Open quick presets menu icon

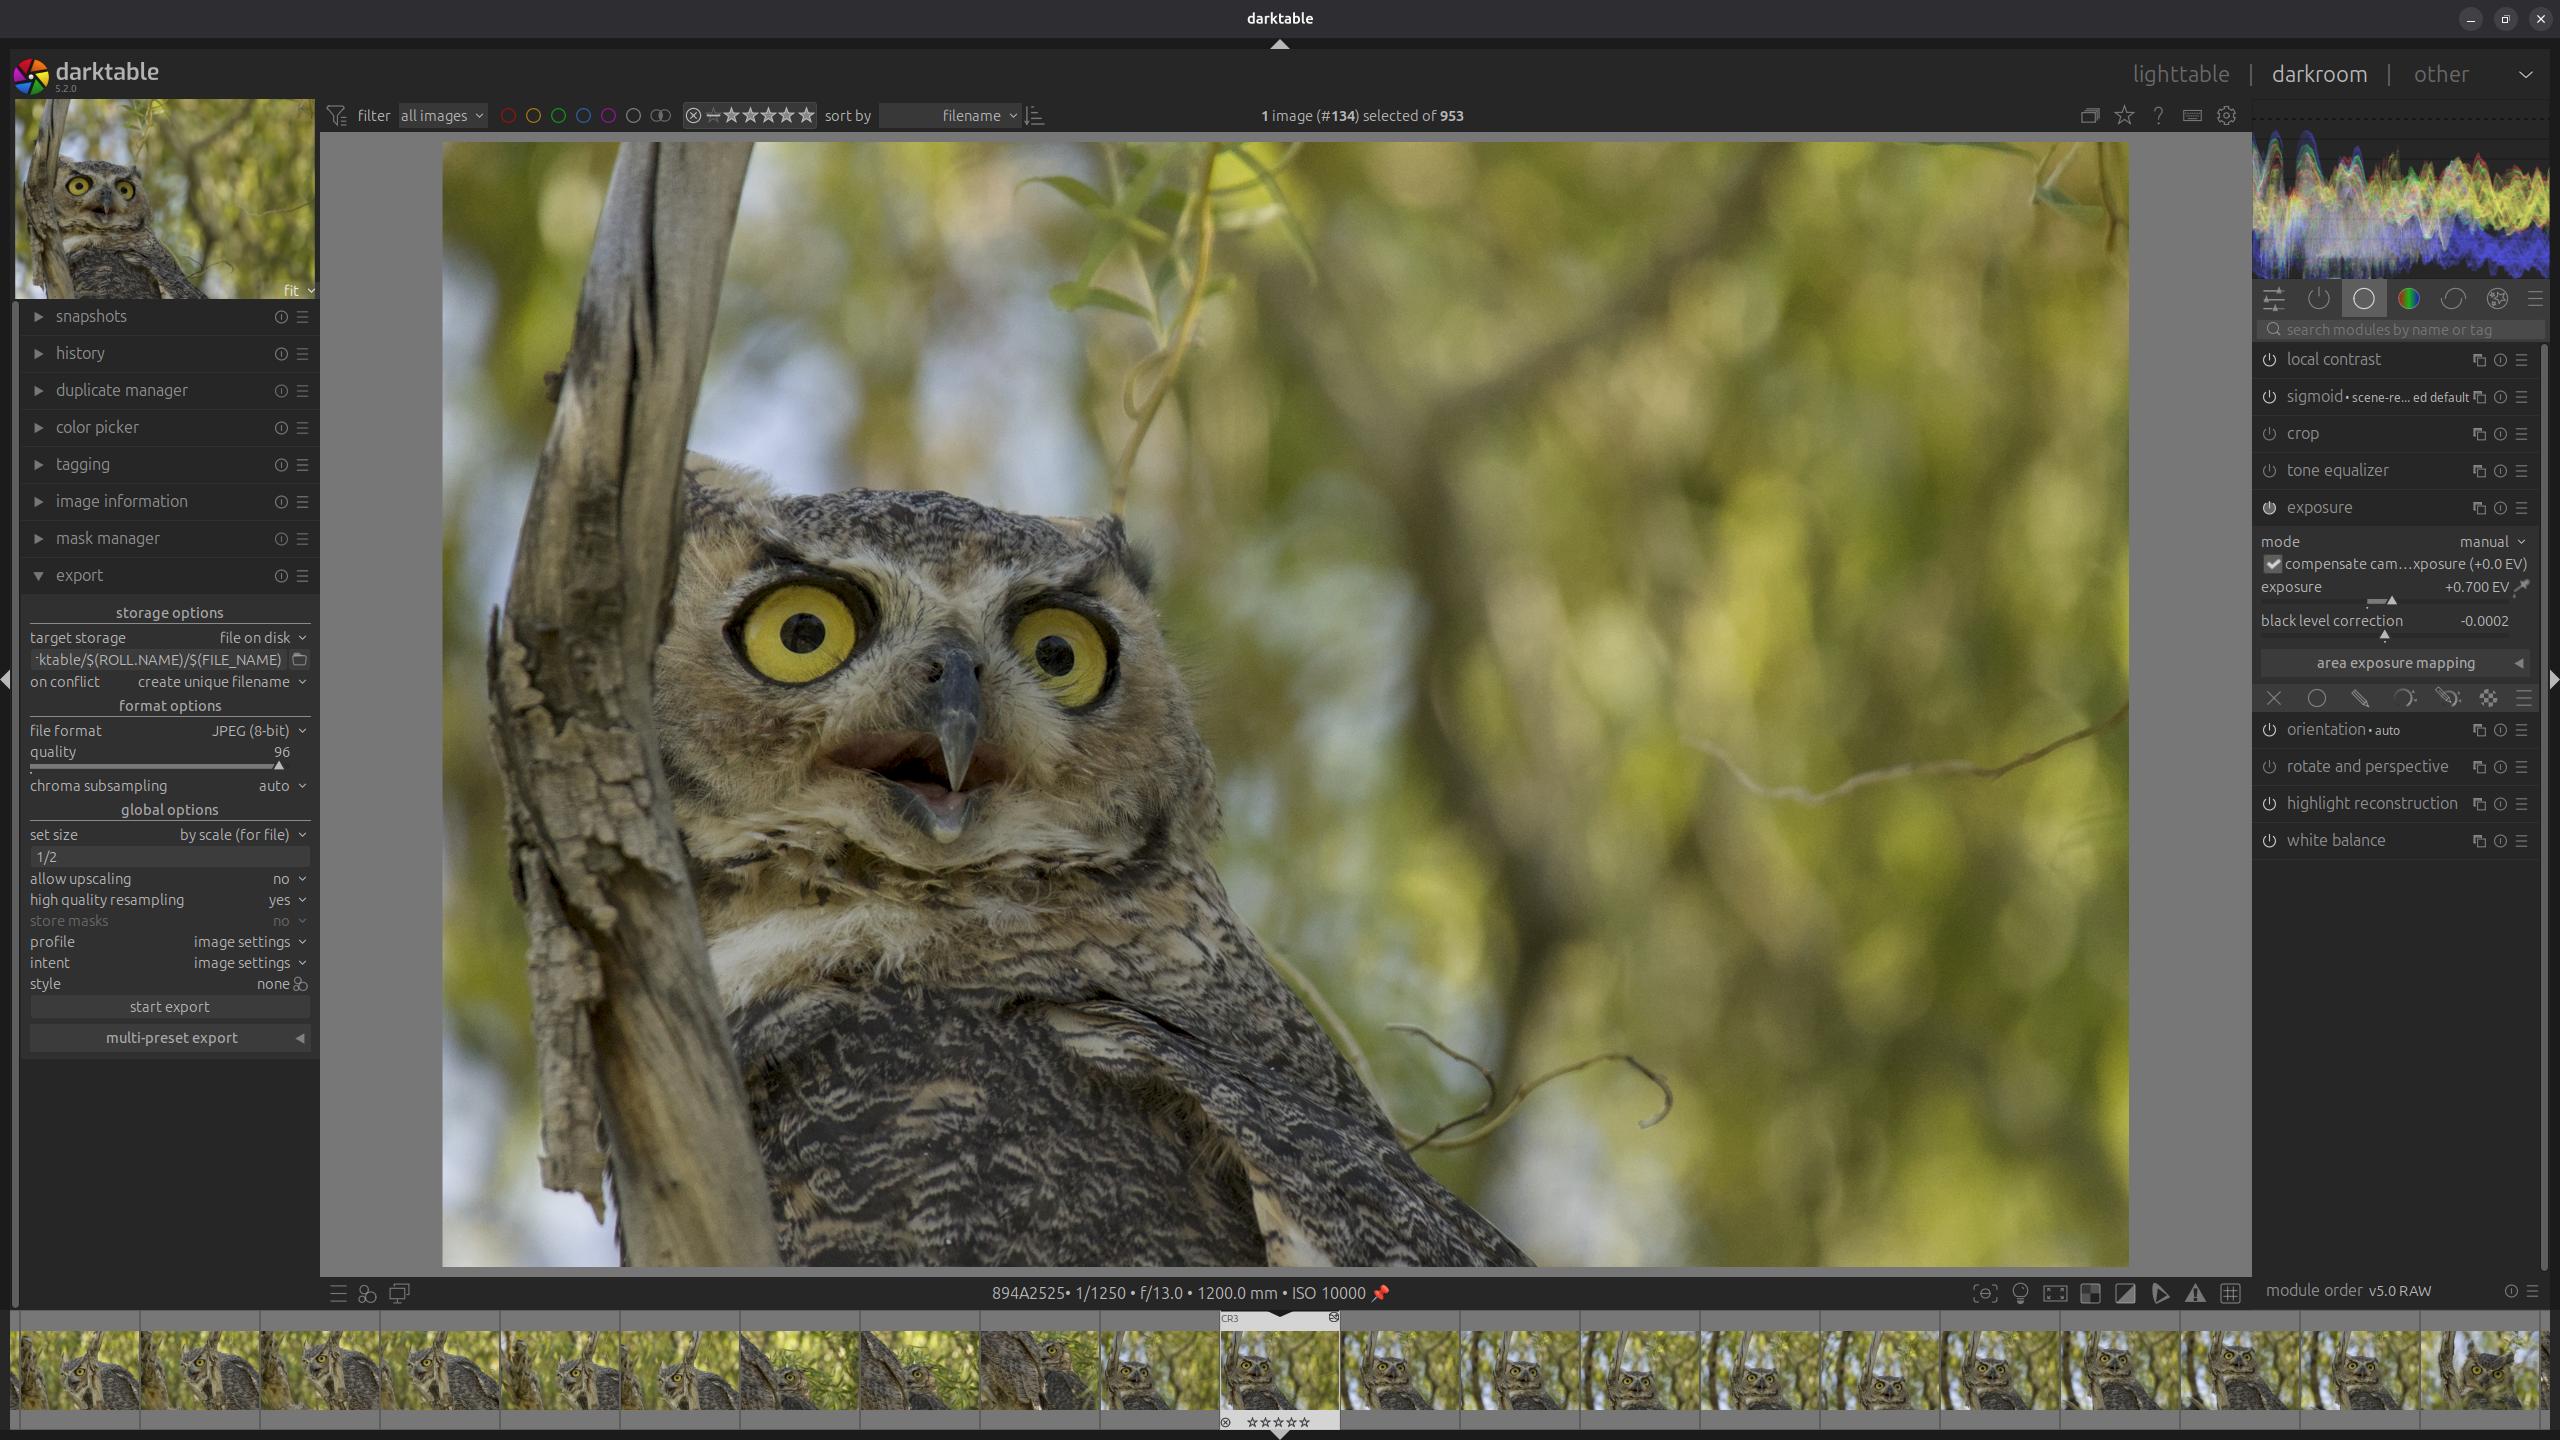(x=338, y=1294)
